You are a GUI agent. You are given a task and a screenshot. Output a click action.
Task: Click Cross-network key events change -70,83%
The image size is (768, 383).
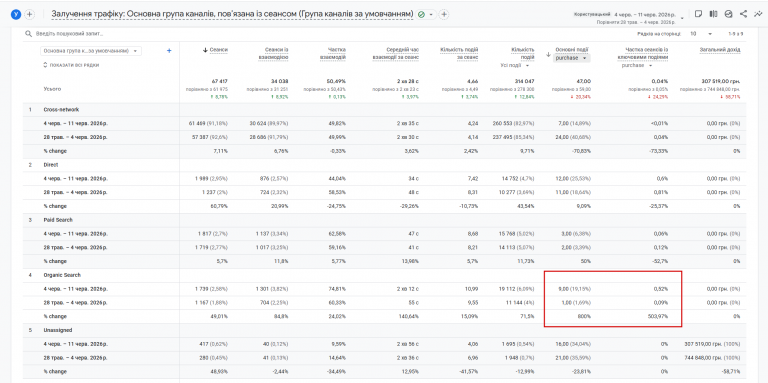[581, 151]
